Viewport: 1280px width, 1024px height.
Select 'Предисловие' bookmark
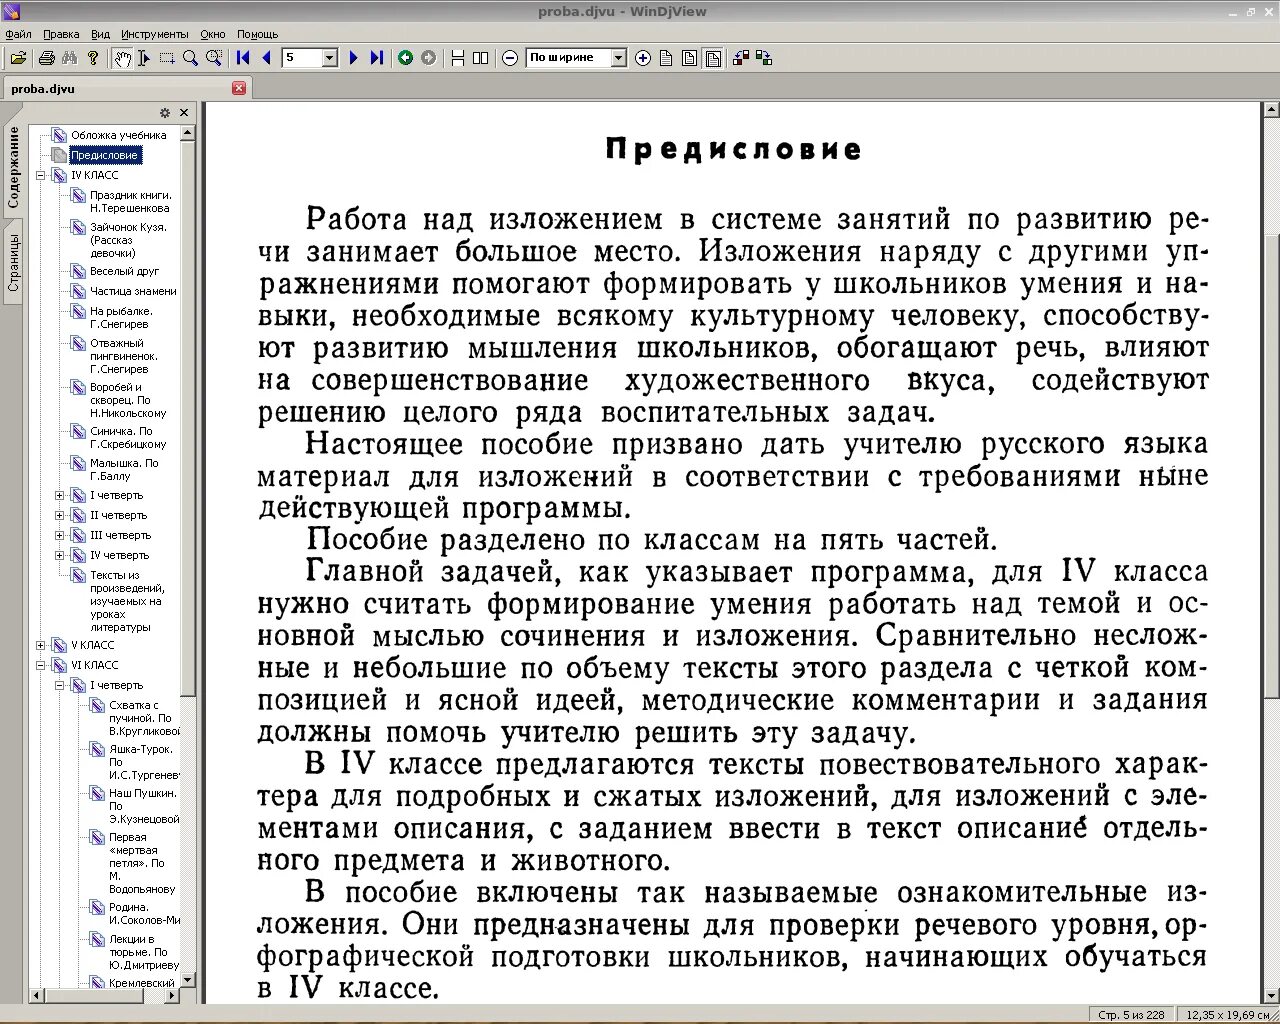tap(105, 155)
